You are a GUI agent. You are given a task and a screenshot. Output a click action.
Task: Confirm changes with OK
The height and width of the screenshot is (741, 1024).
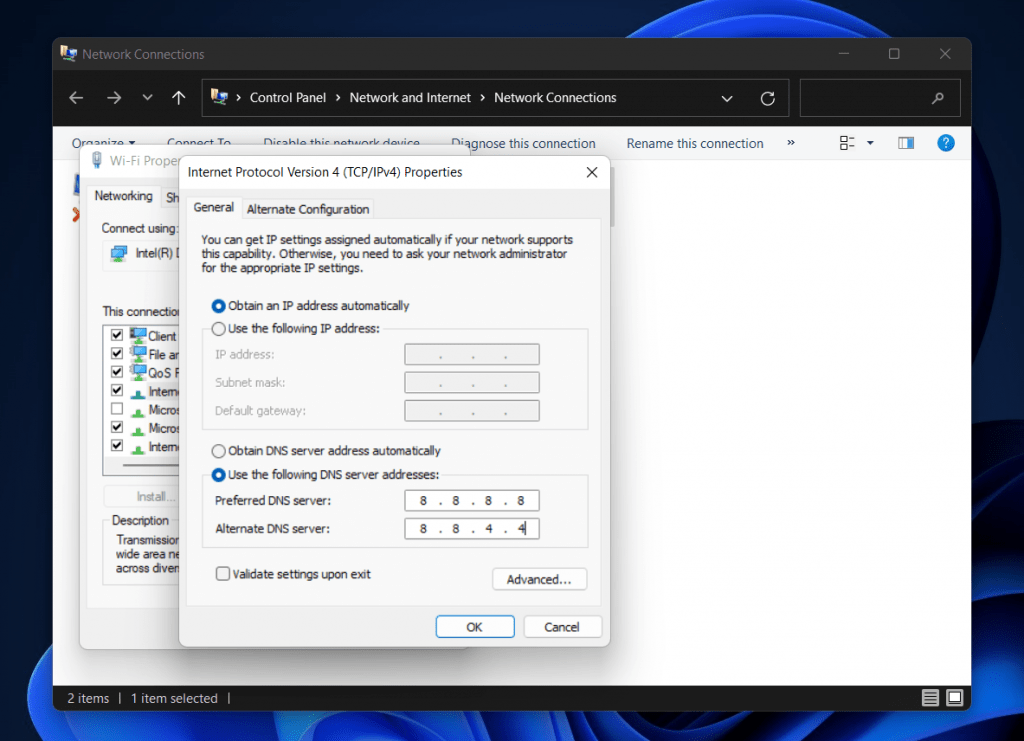[x=475, y=626]
